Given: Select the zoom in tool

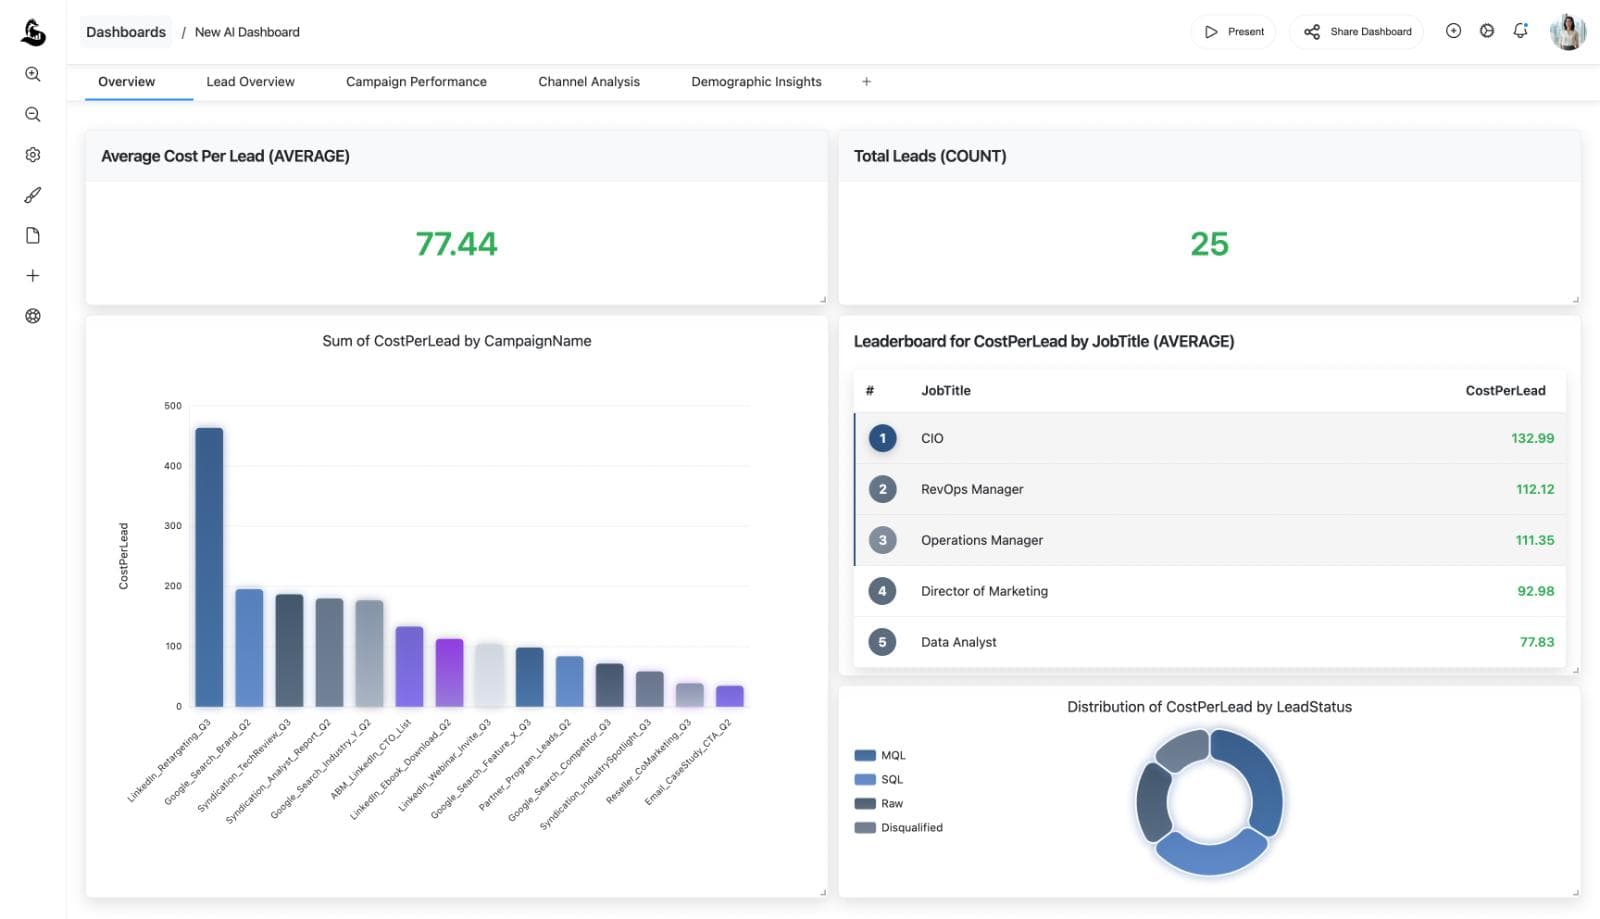Looking at the screenshot, I should (x=33, y=74).
